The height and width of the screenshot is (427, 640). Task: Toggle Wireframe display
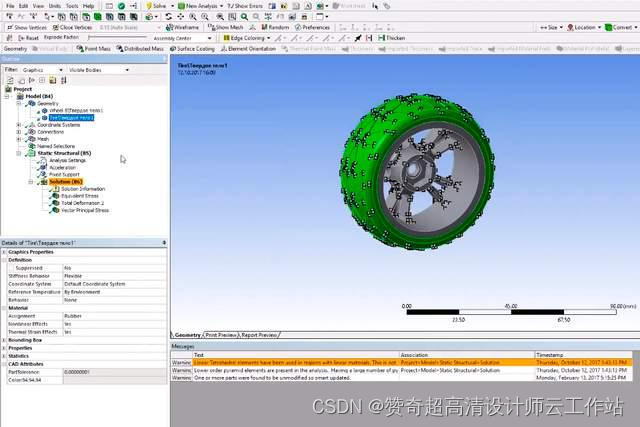(x=182, y=27)
